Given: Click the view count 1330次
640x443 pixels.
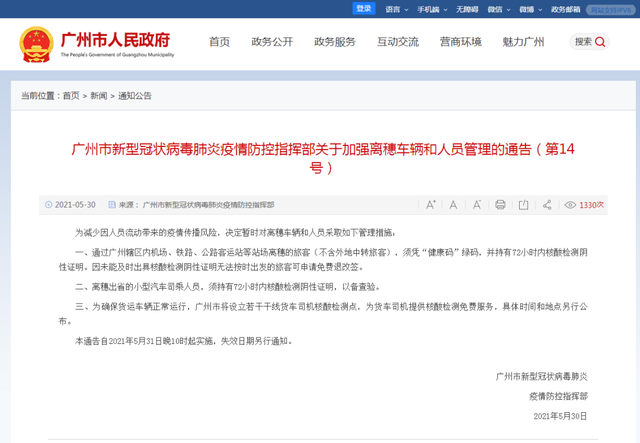Looking at the screenshot, I should [x=591, y=205].
